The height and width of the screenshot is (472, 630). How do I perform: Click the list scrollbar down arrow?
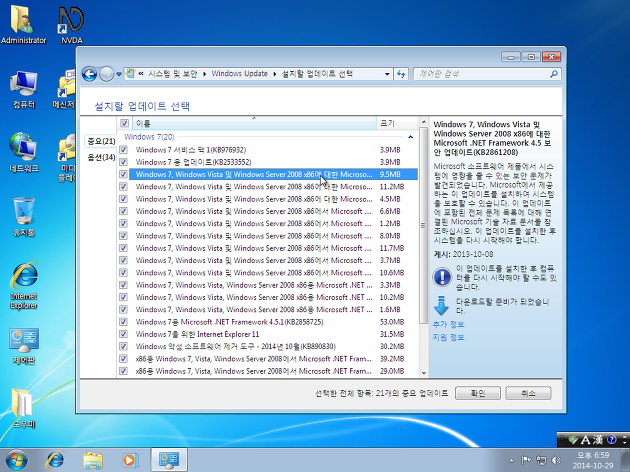point(423,373)
